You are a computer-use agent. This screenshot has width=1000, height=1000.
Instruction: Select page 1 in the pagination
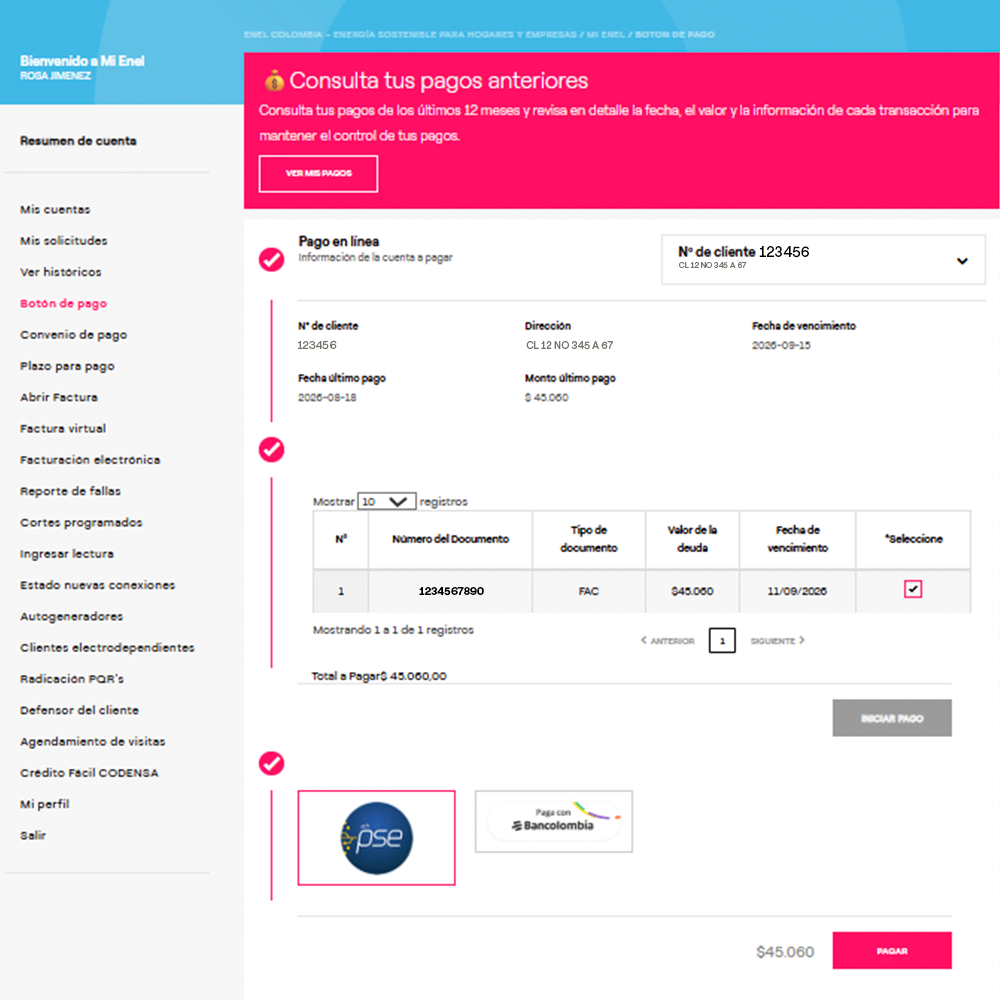[722, 640]
